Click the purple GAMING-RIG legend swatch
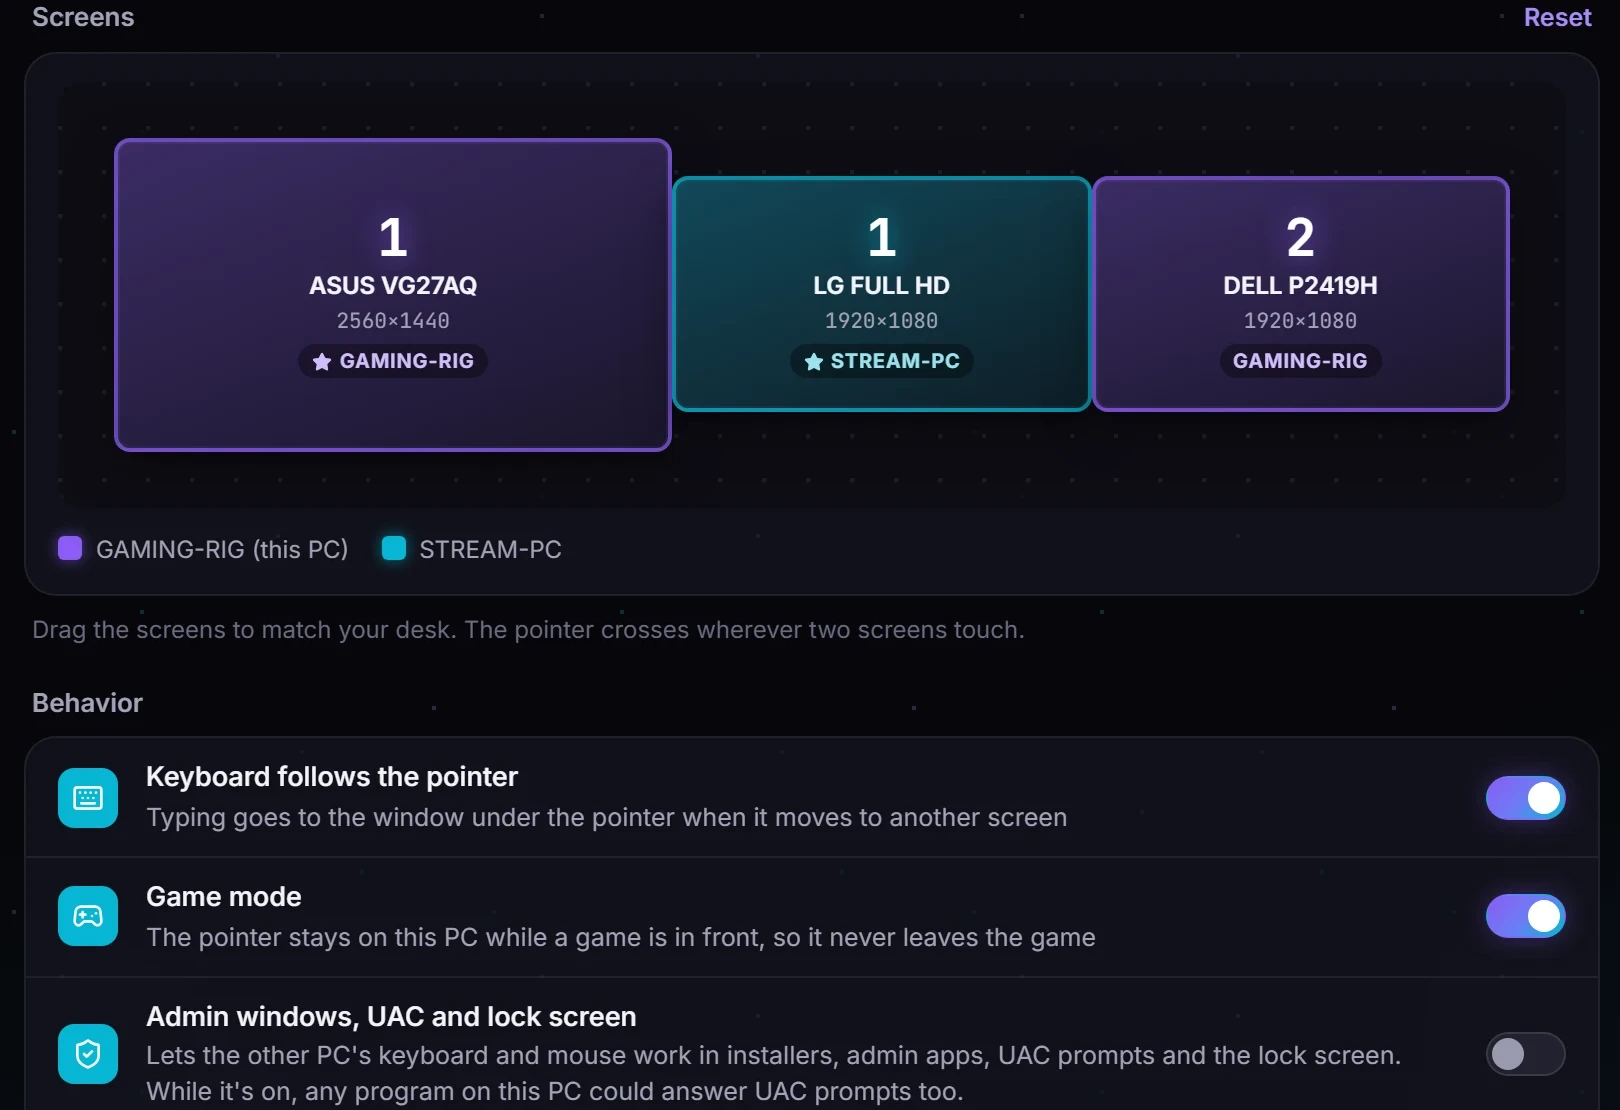Screen dimensions: 1620x1110 [x=70, y=548]
